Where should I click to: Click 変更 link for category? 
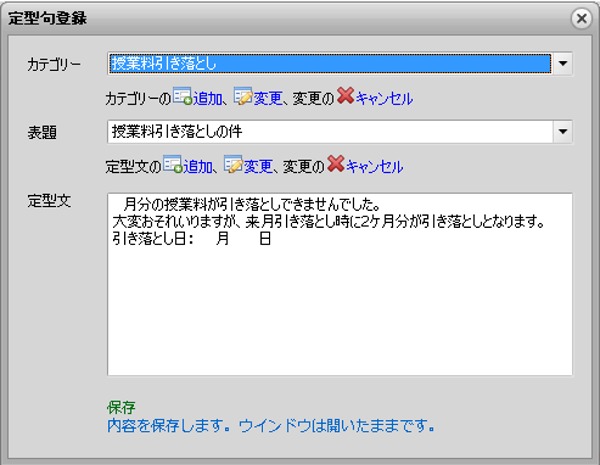(268, 99)
